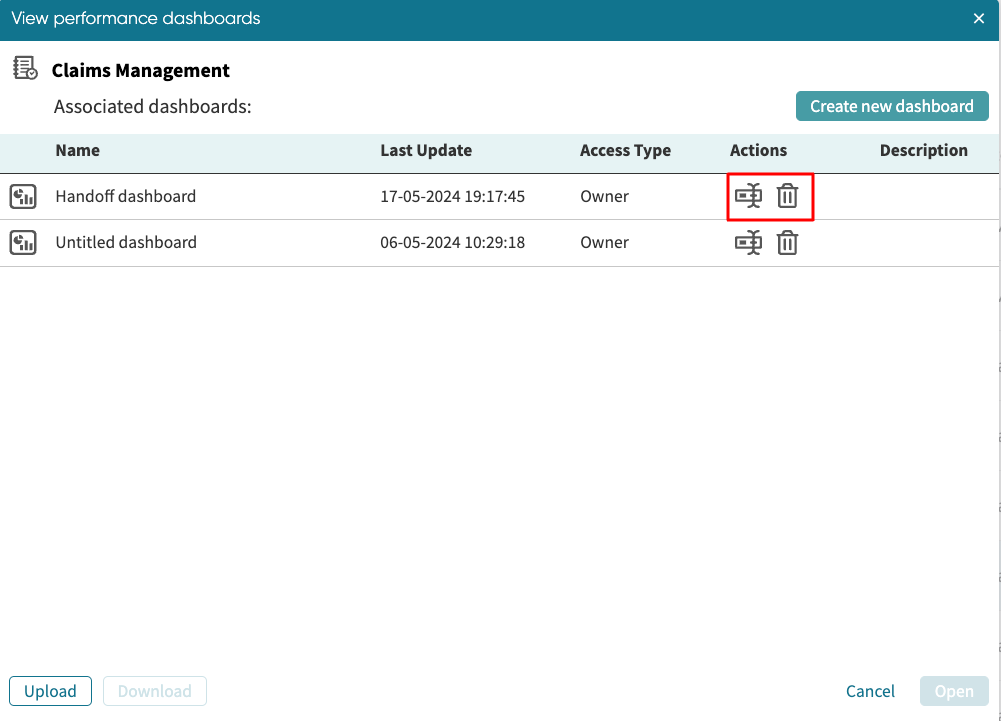The height and width of the screenshot is (721, 1001).
Task: Click the Open button
Action: 954,691
